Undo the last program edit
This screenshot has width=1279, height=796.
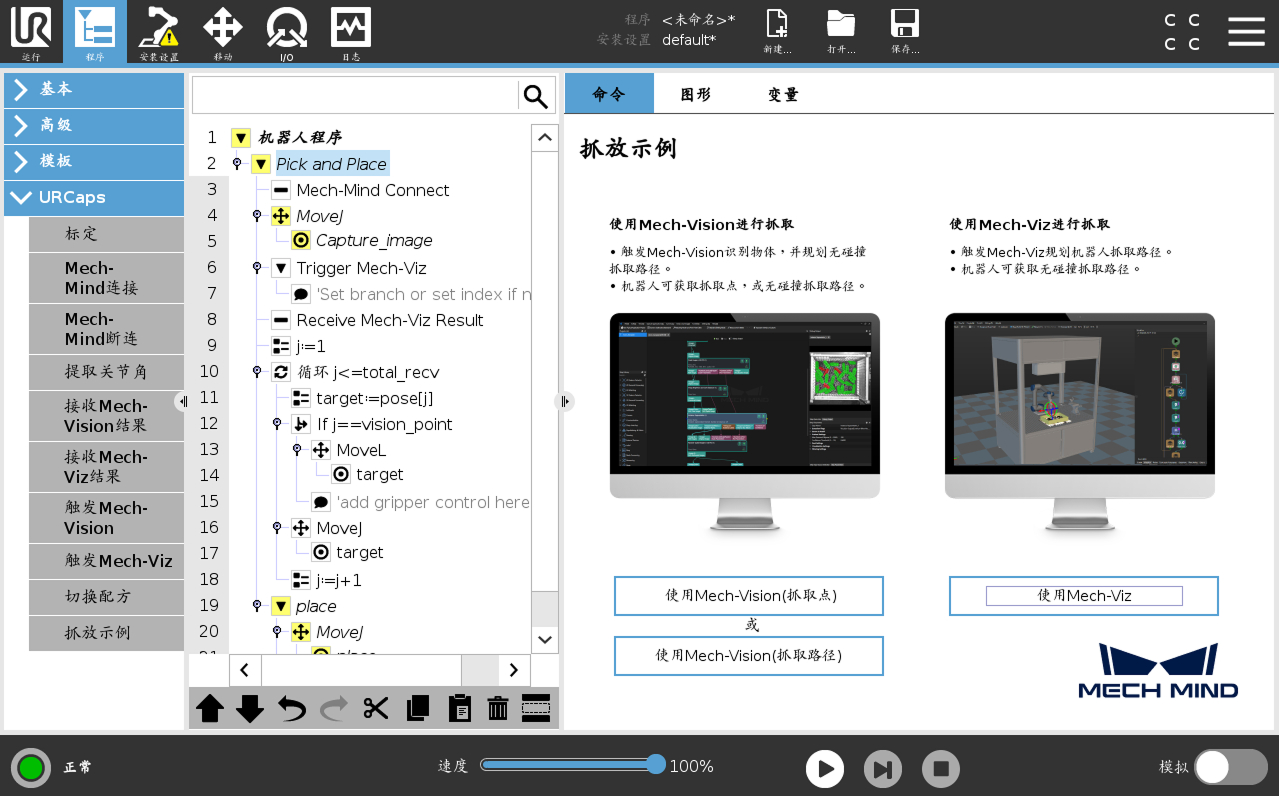coord(291,708)
